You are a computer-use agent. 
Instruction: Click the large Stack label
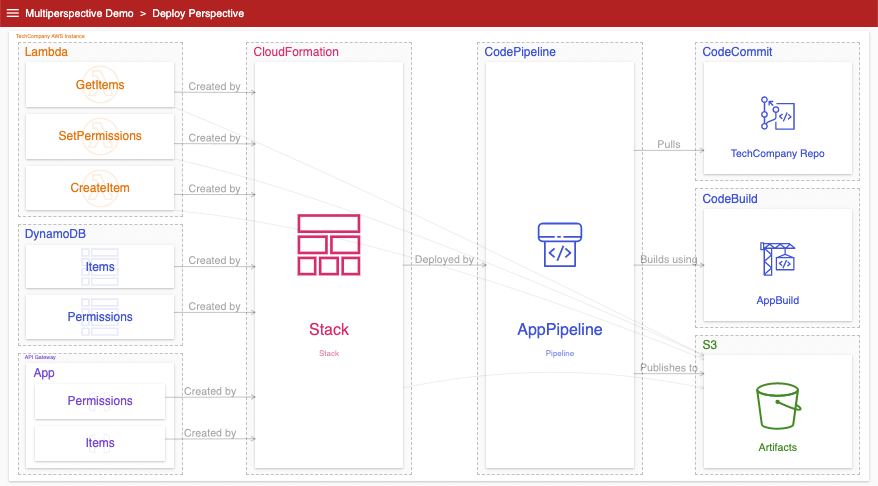329,329
